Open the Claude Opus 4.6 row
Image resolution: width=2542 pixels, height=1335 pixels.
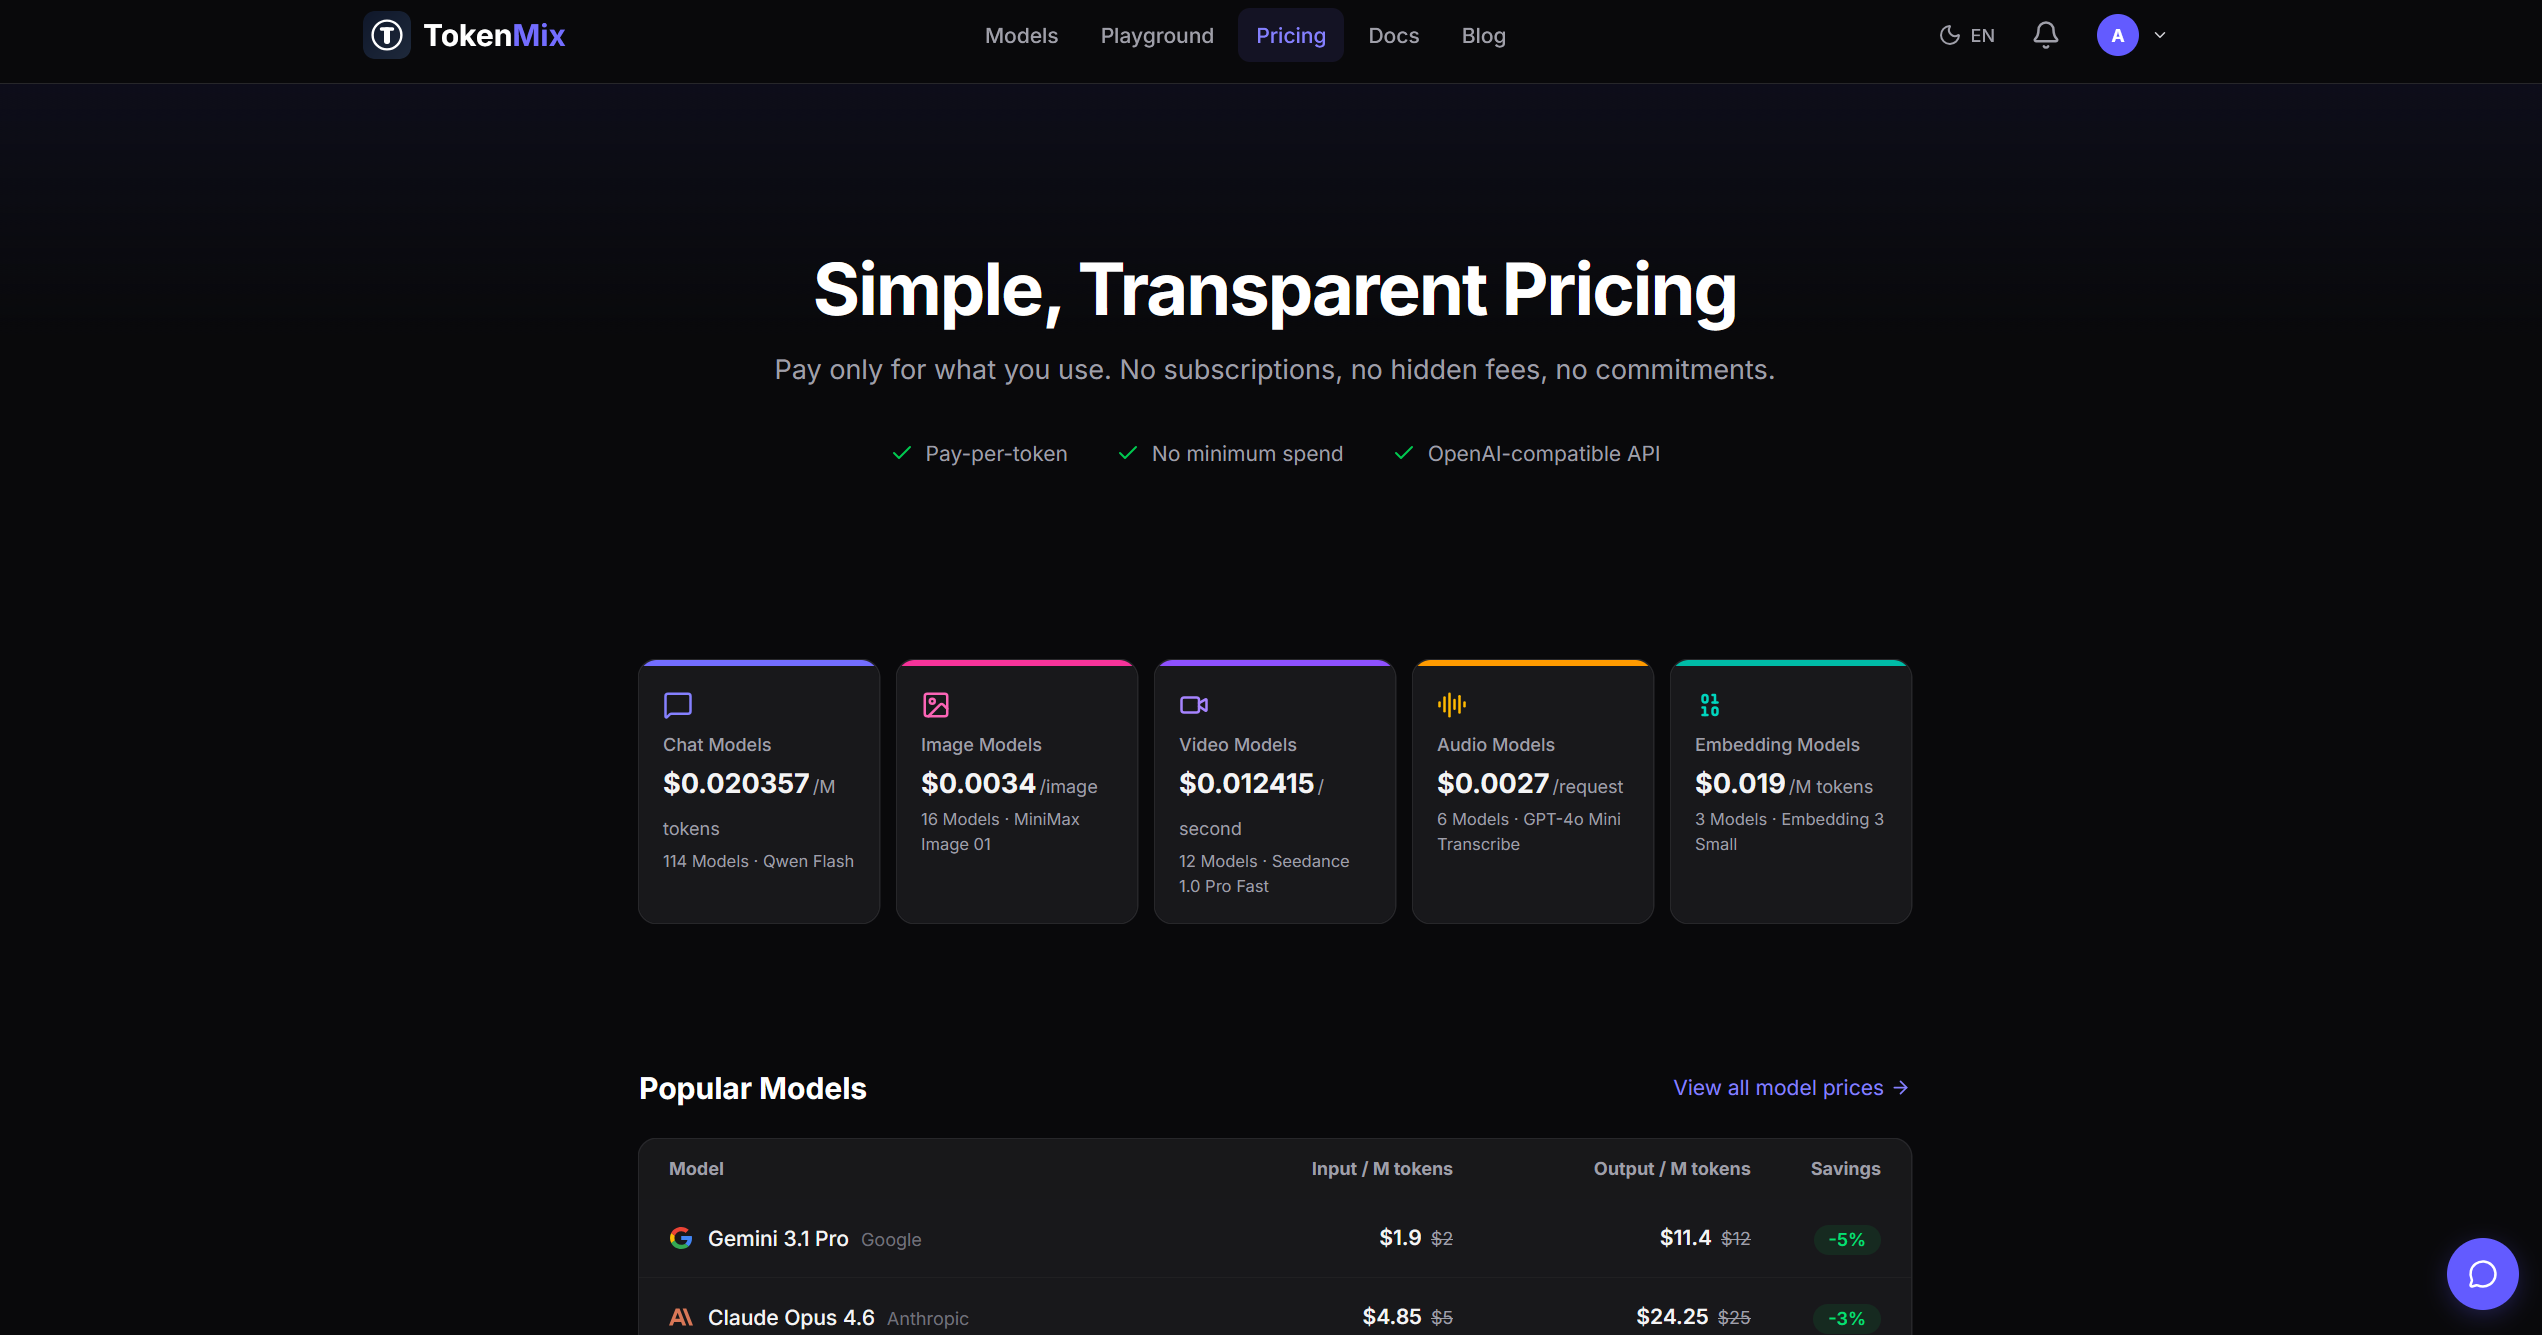coord(791,1318)
